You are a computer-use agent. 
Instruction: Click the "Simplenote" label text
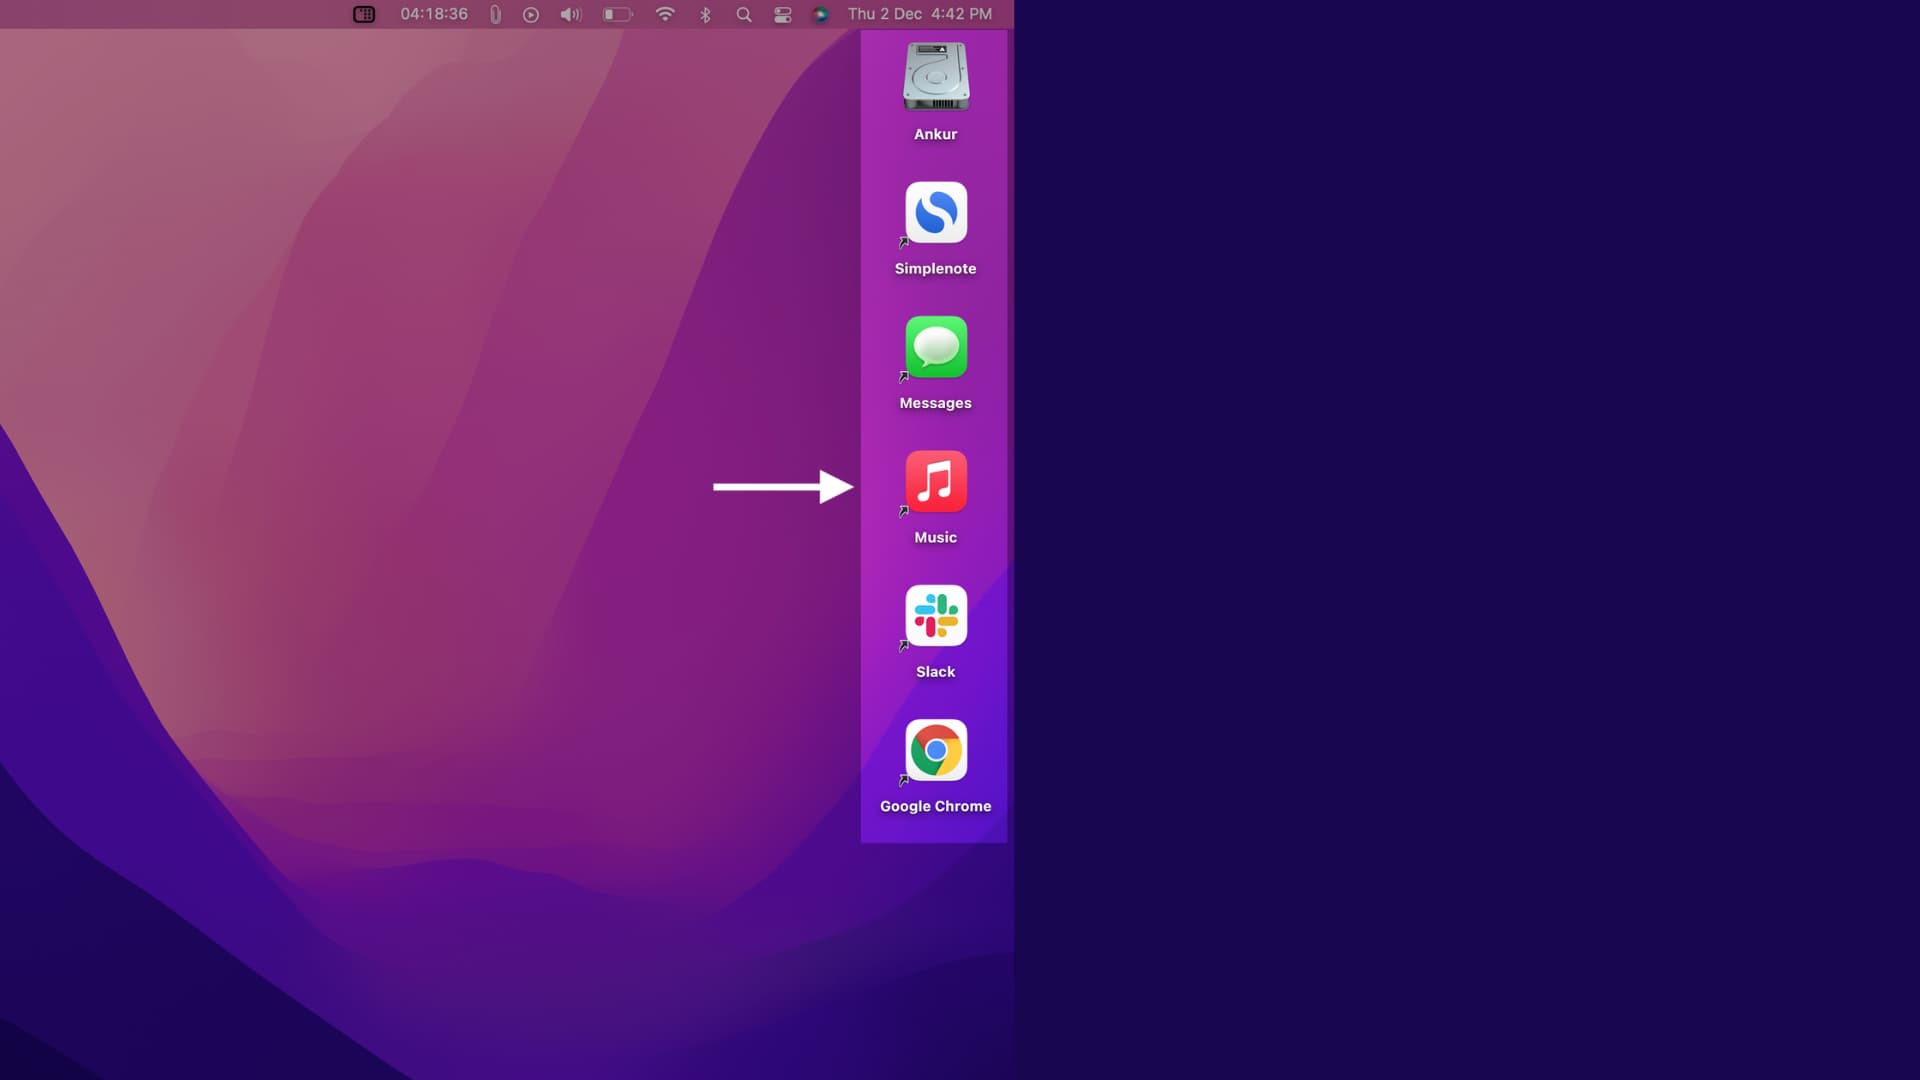pos(936,268)
